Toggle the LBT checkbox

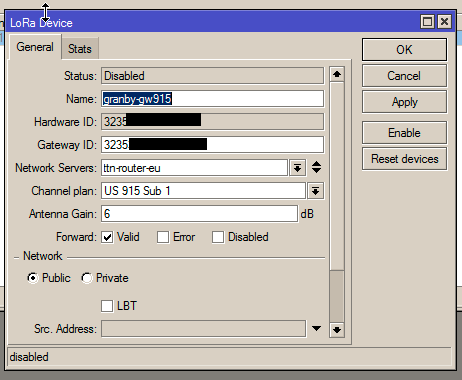click(107, 306)
